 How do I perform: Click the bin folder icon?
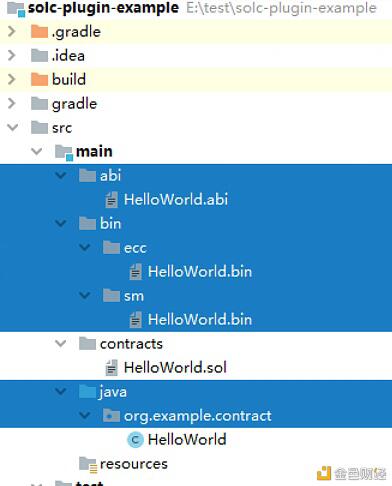(x=87, y=223)
